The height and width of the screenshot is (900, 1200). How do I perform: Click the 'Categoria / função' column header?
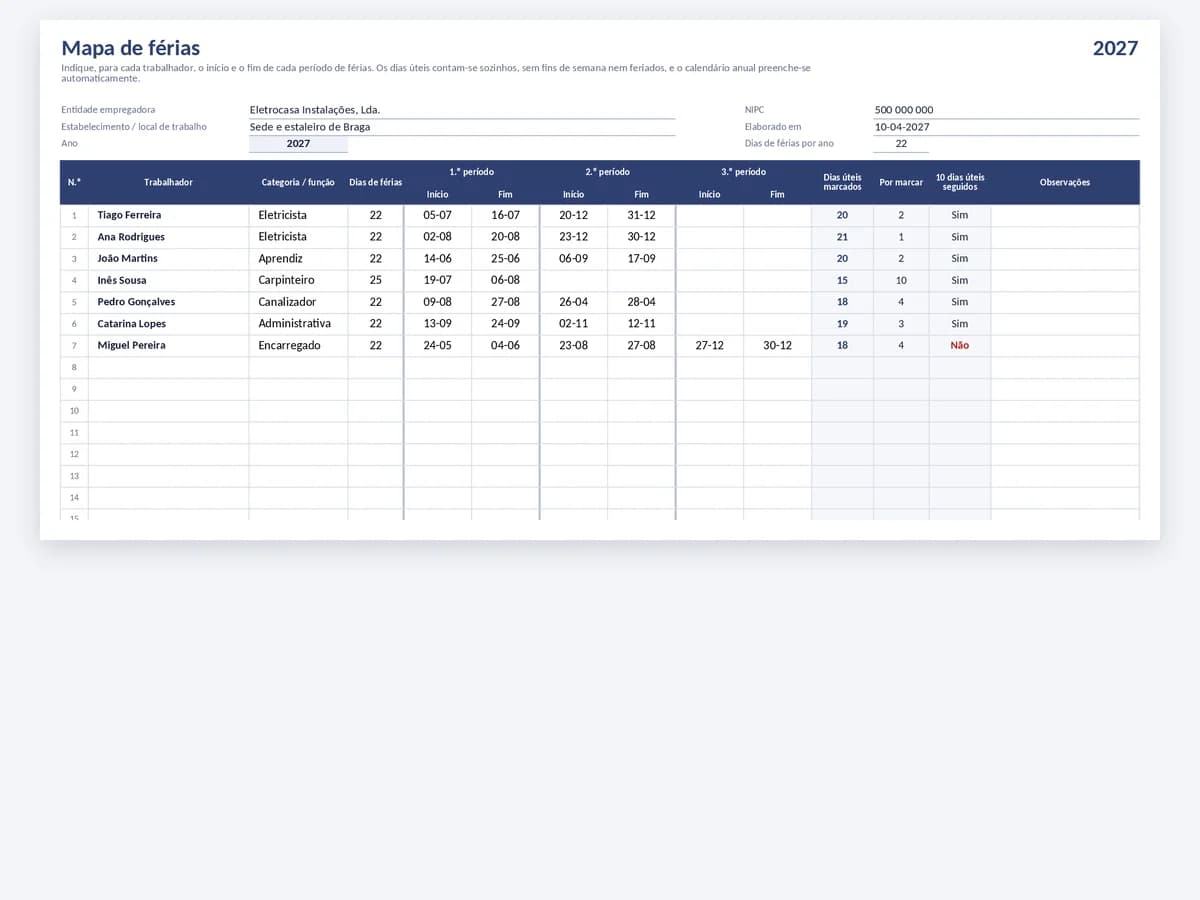(298, 182)
